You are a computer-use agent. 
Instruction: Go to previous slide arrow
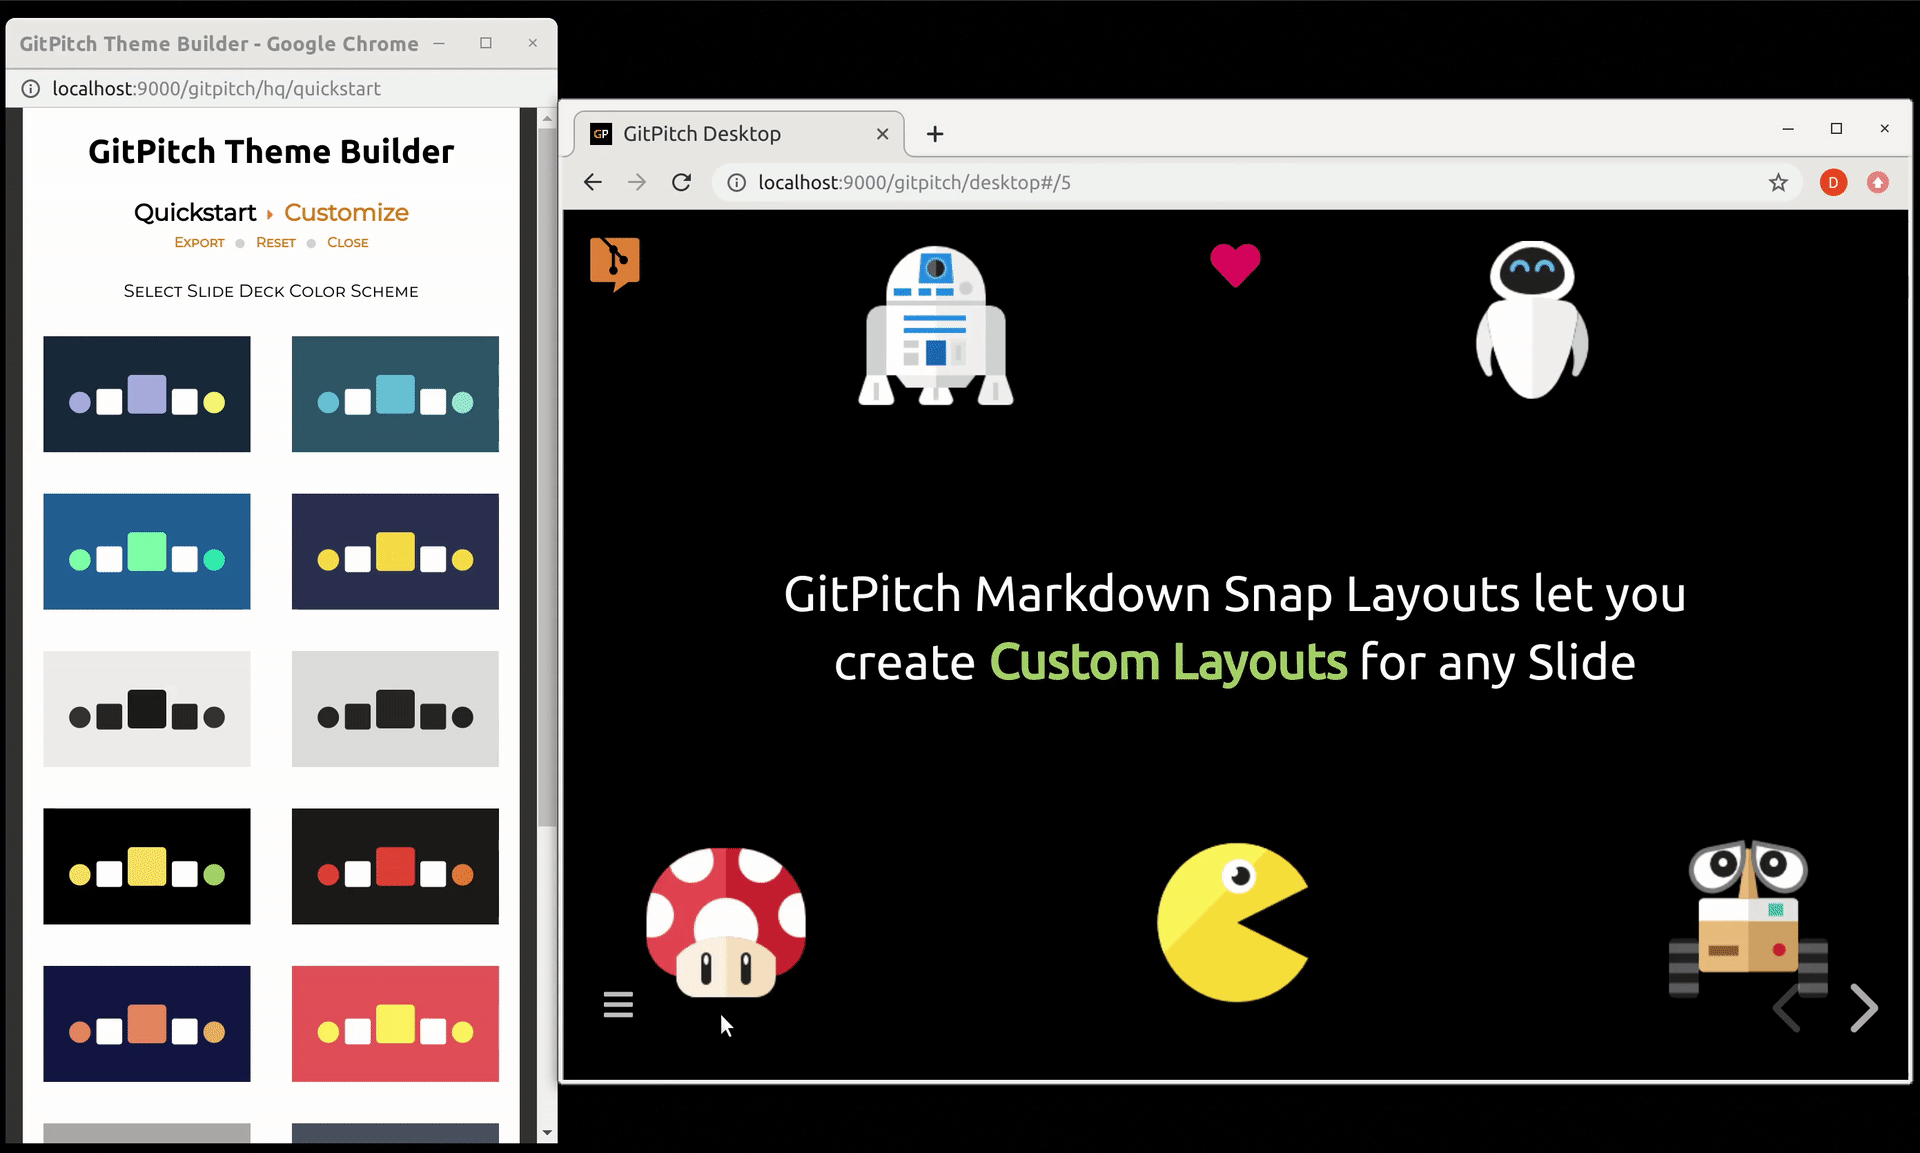1787,1007
